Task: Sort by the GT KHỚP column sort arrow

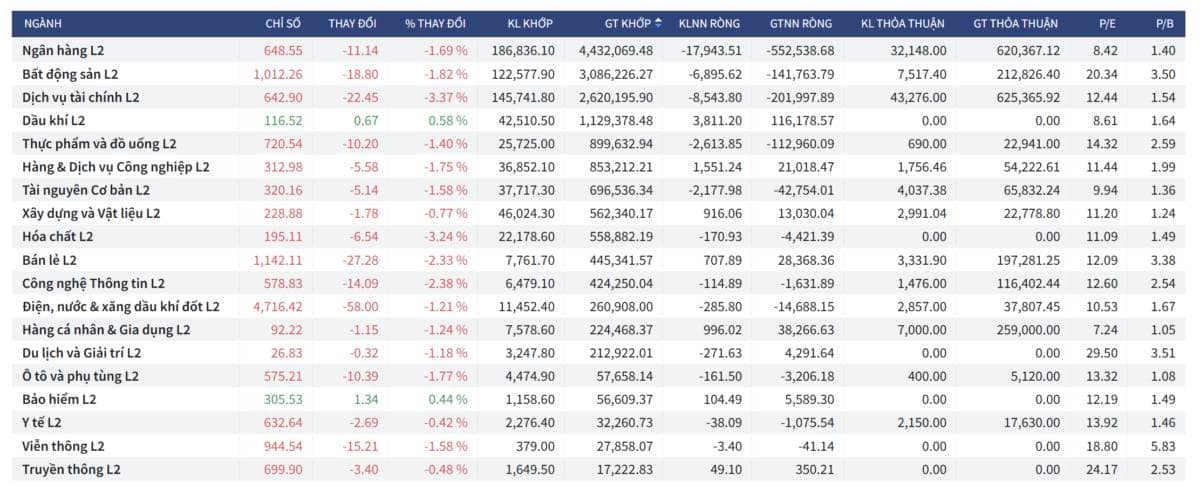Action: pos(659,22)
